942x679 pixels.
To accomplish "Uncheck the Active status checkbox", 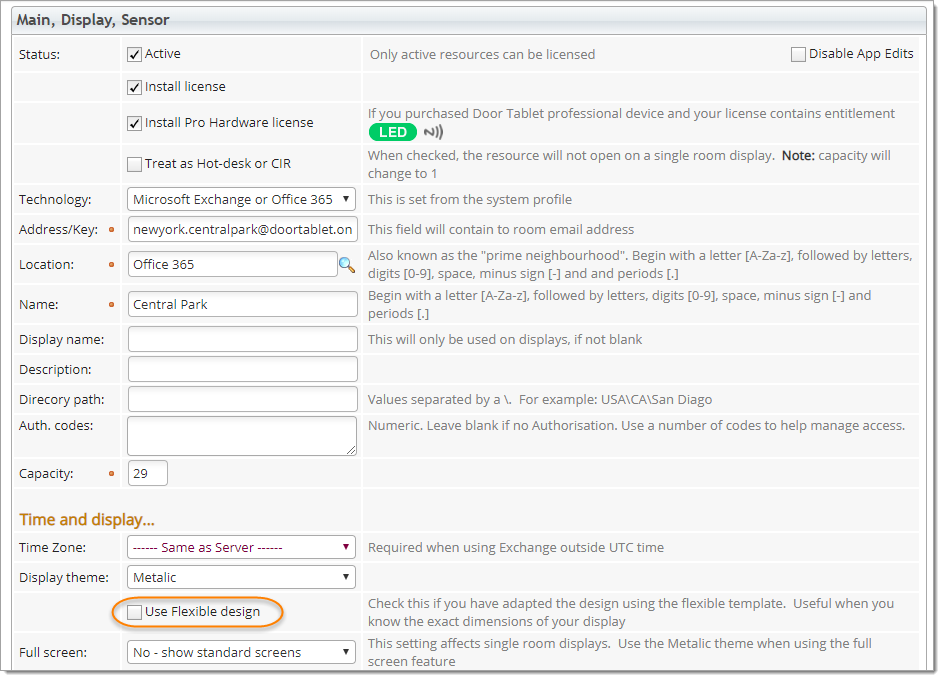I will click(x=135, y=54).
